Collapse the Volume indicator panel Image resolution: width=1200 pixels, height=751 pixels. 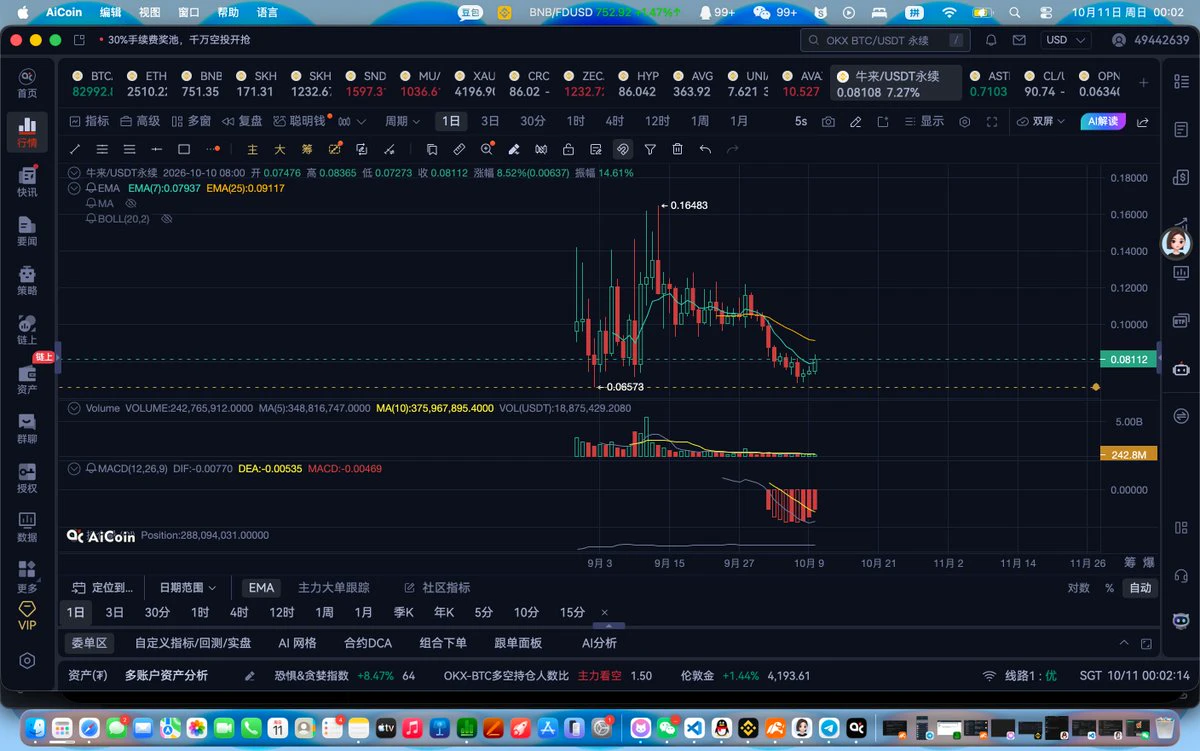[x=74, y=408]
